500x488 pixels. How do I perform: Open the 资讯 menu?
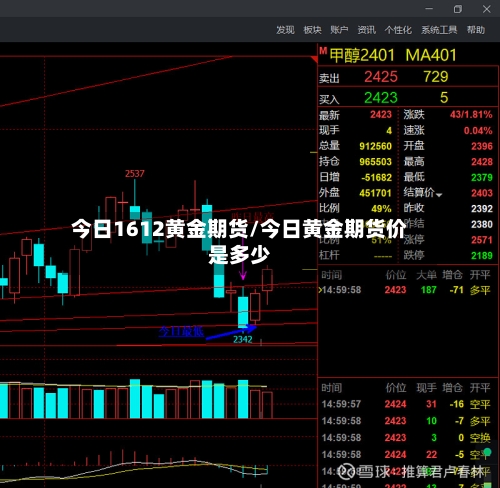367,30
